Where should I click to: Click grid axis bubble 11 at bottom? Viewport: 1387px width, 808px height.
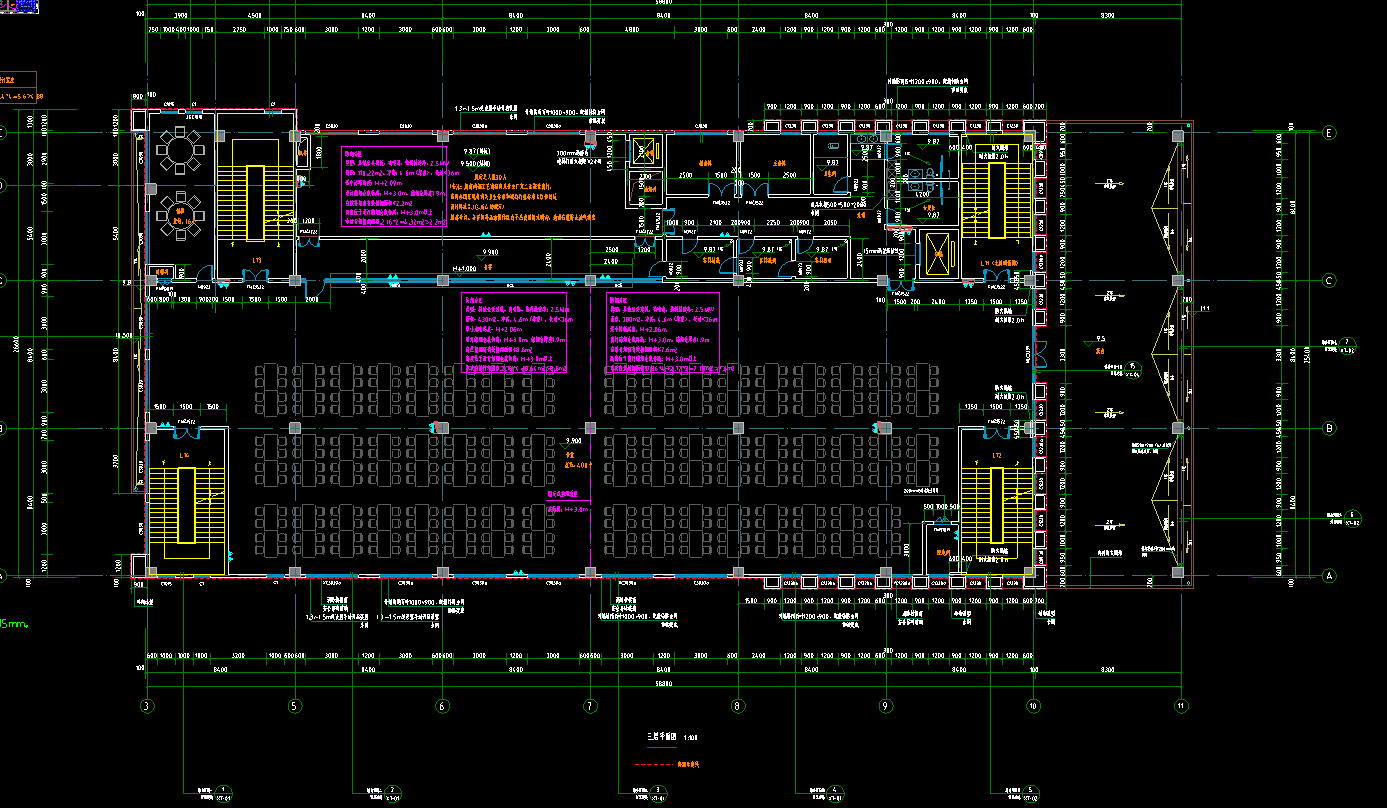click(1180, 706)
